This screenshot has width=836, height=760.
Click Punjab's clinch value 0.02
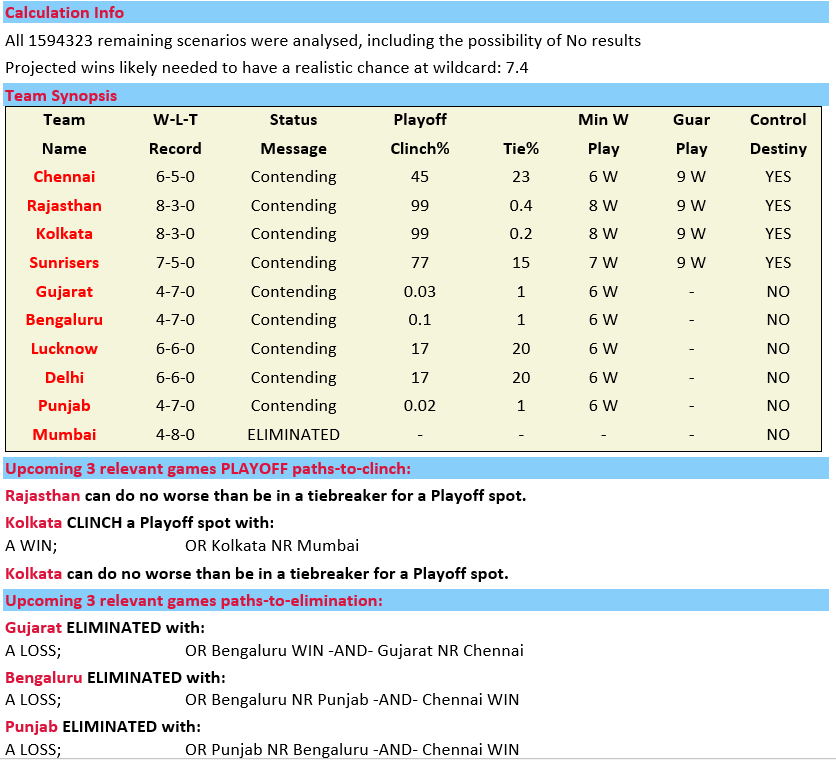click(420, 405)
